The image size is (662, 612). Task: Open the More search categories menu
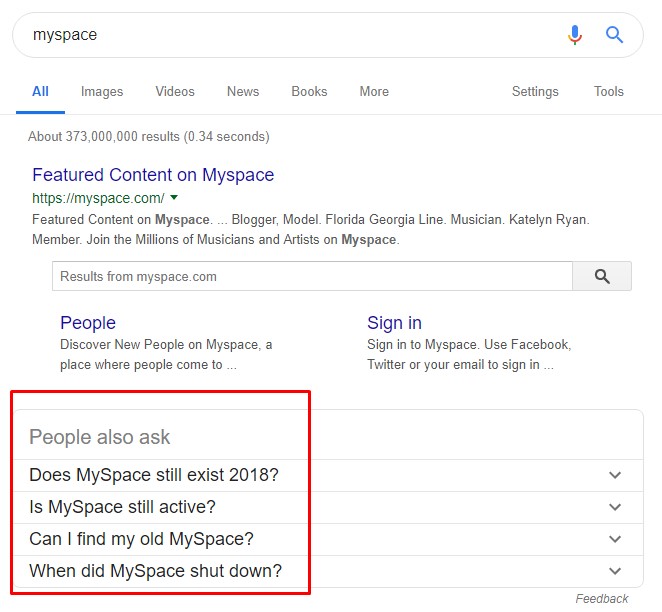pos(374,91)
